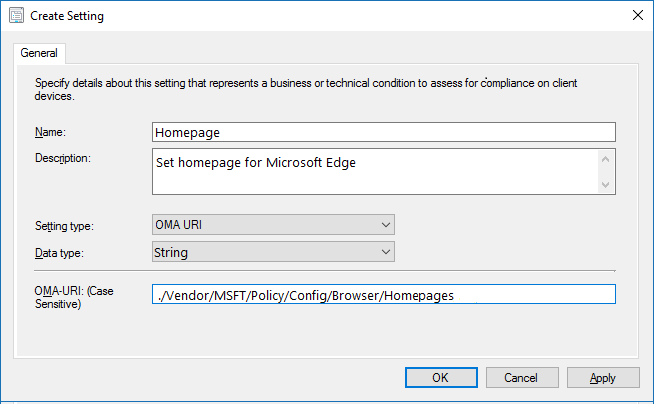Click the "Description:" label
Image resolution: width=654 pixels, height=404 pixels.
[62, 157]
